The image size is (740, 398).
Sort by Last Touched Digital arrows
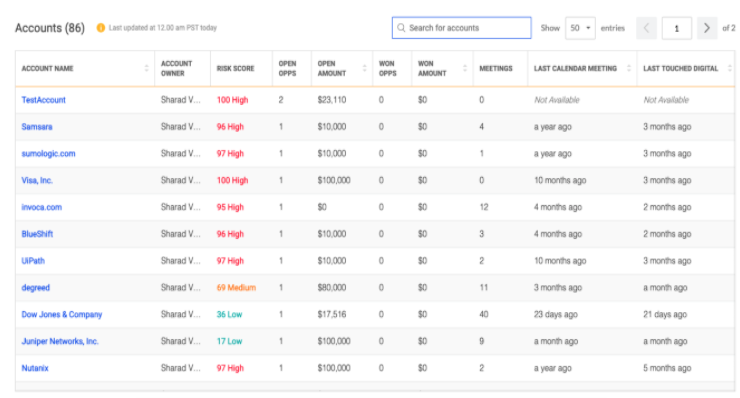(730, 68)
